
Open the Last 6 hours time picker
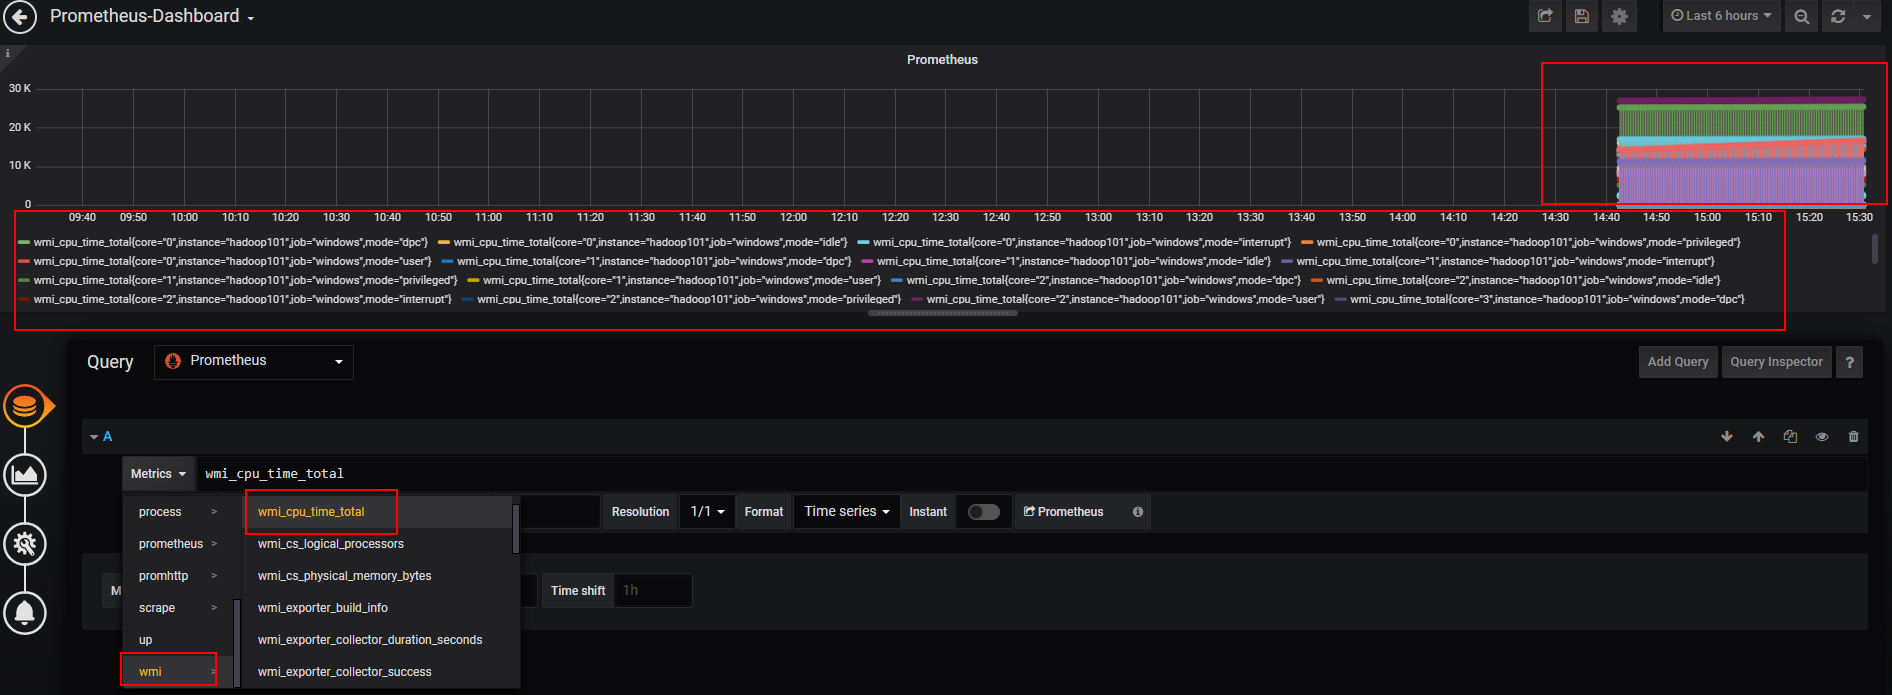[x=1721, y=16]
